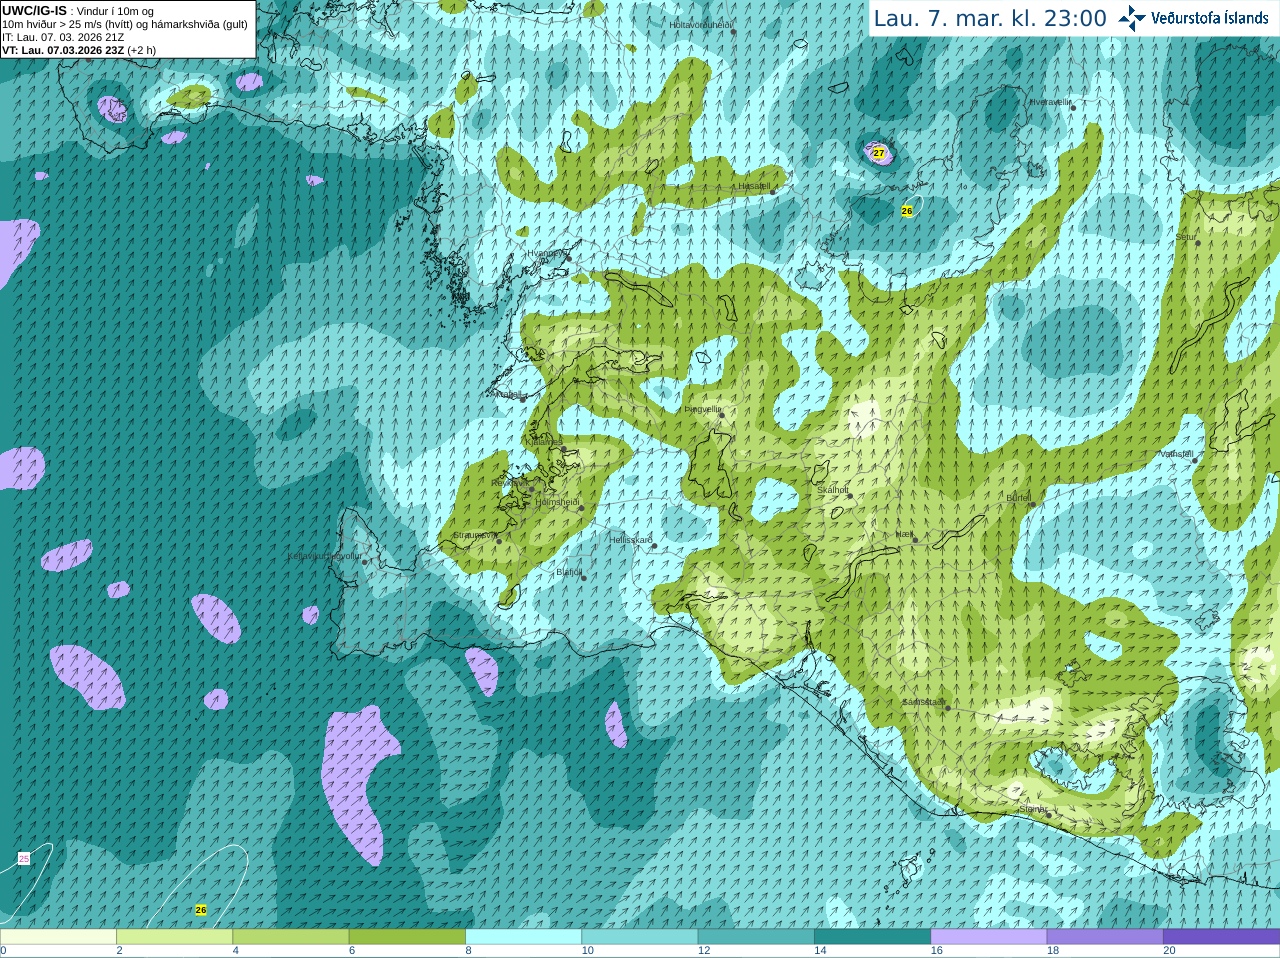
Task: Click the 'VT: Lau. 07.03.2026 23Z' line
Action: point(63,50)
